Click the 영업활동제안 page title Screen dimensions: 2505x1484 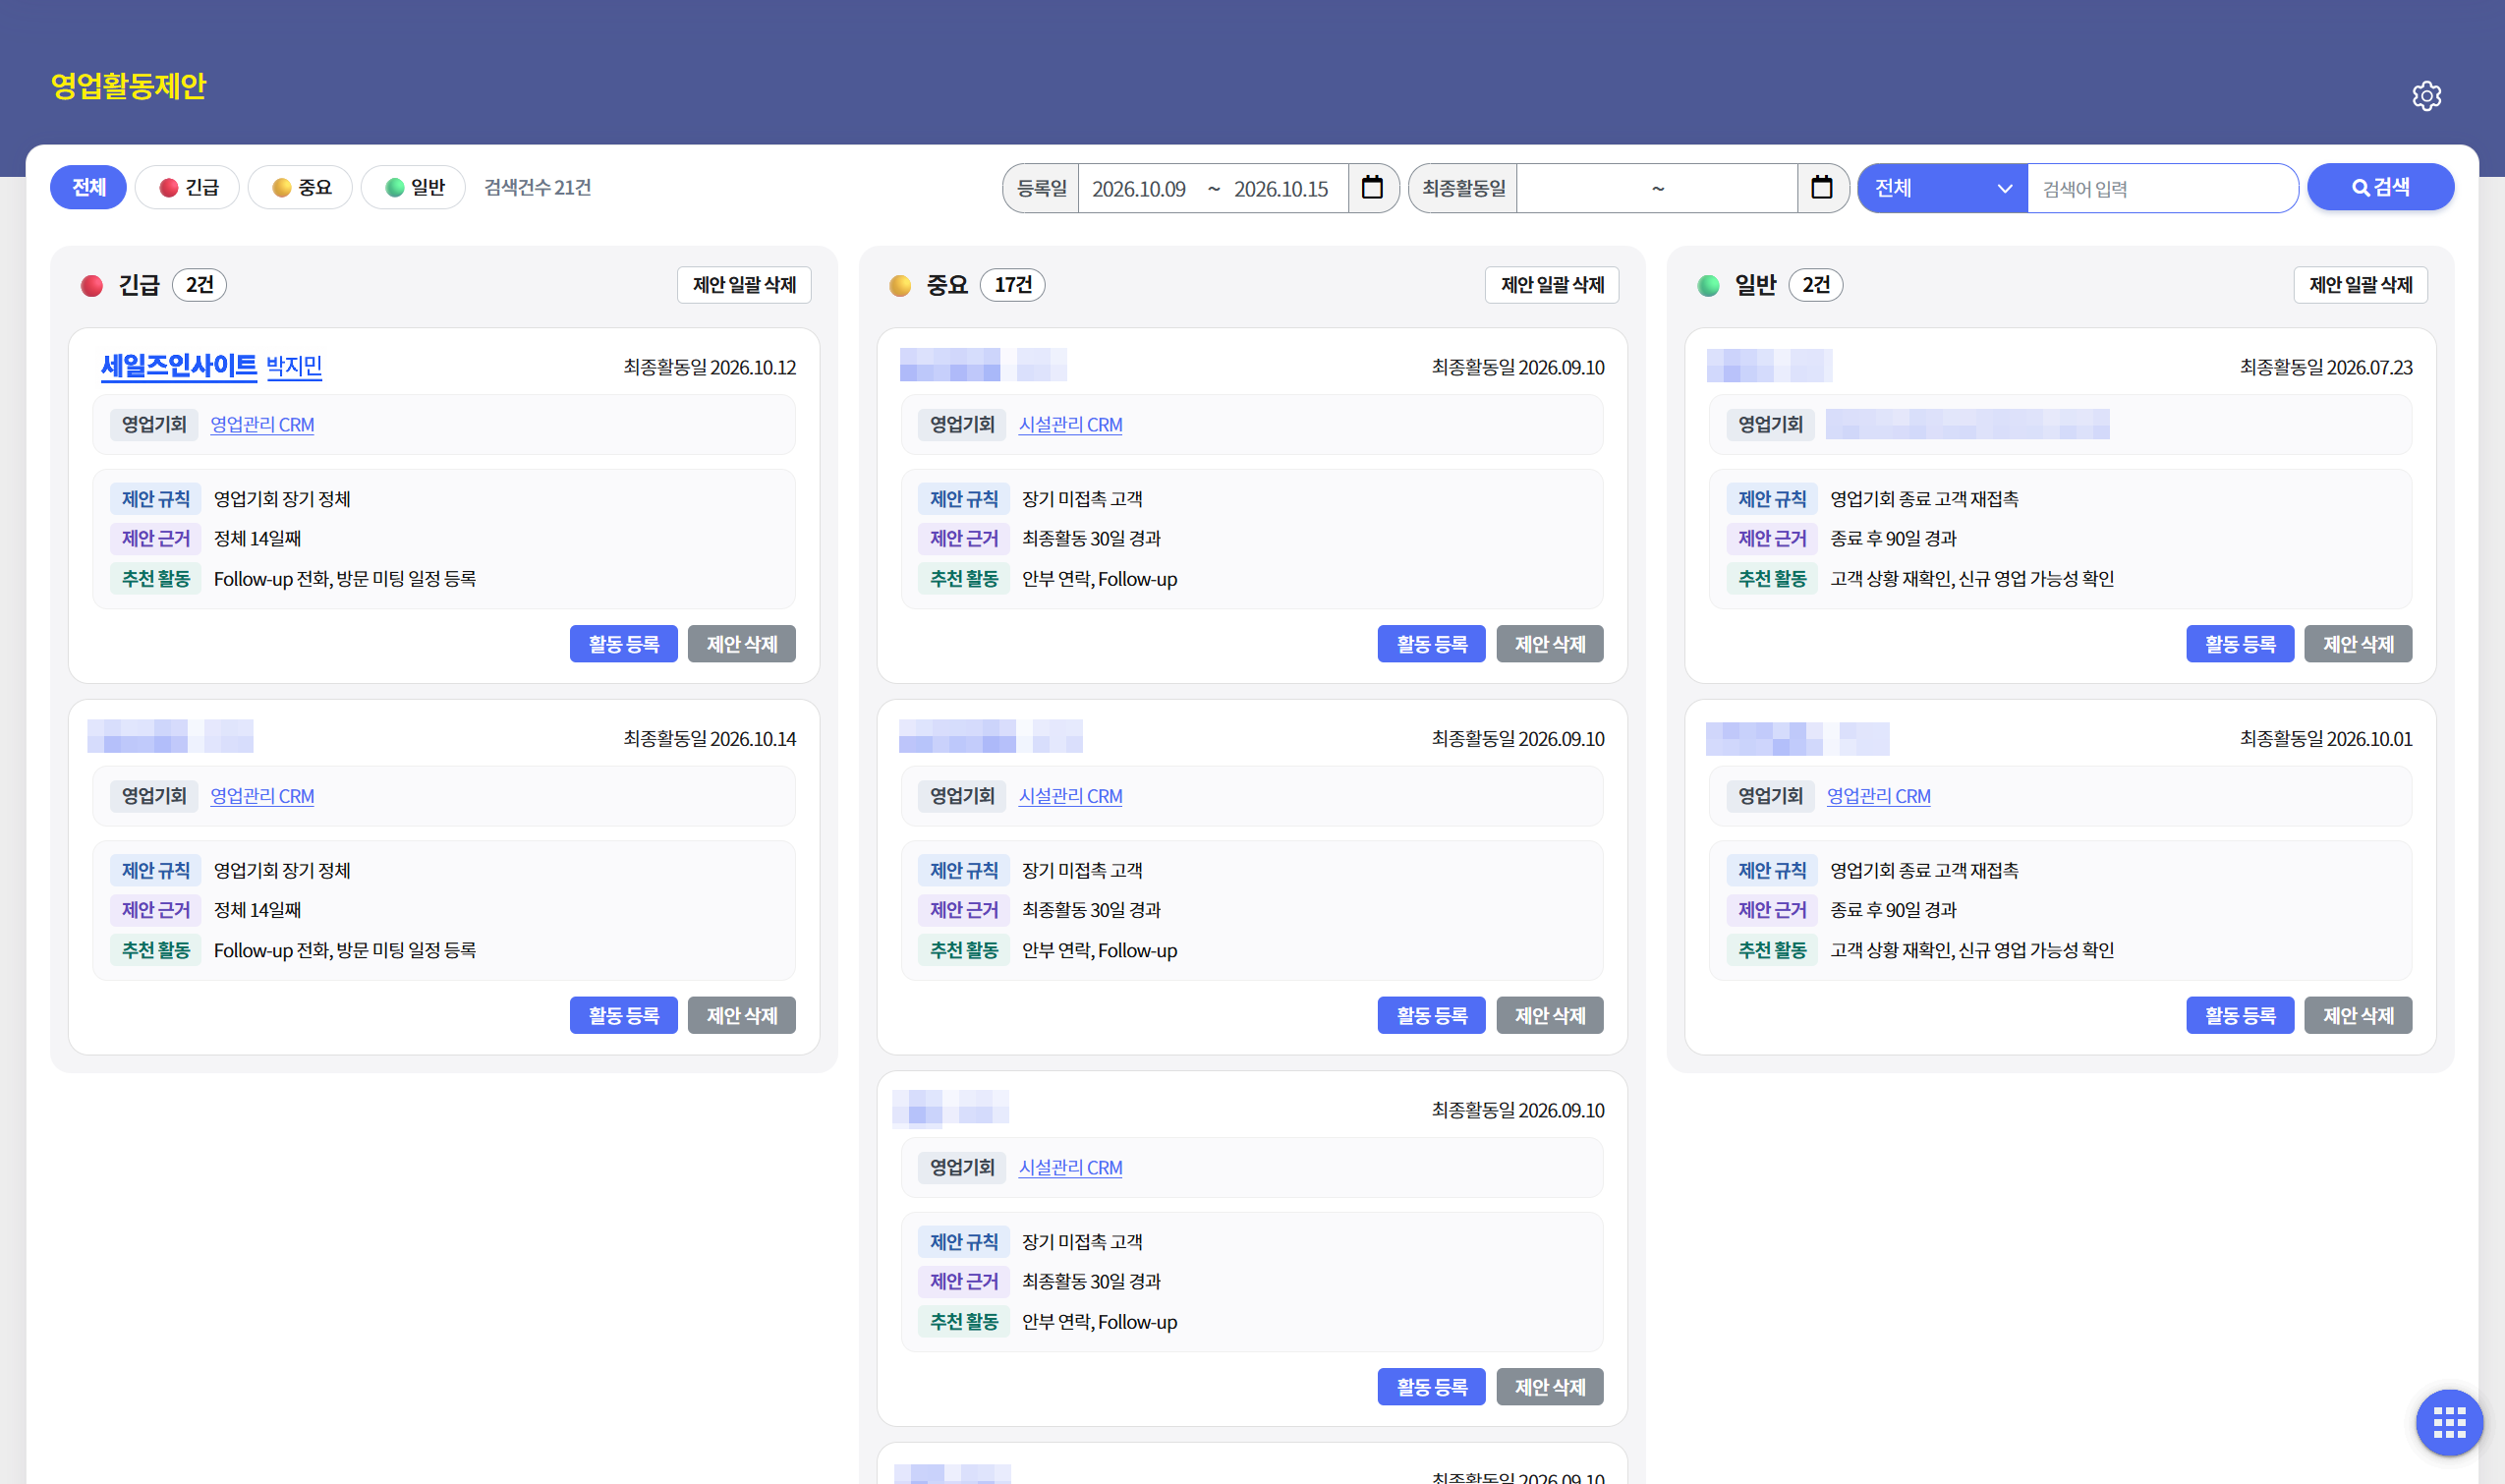[128, 86]
